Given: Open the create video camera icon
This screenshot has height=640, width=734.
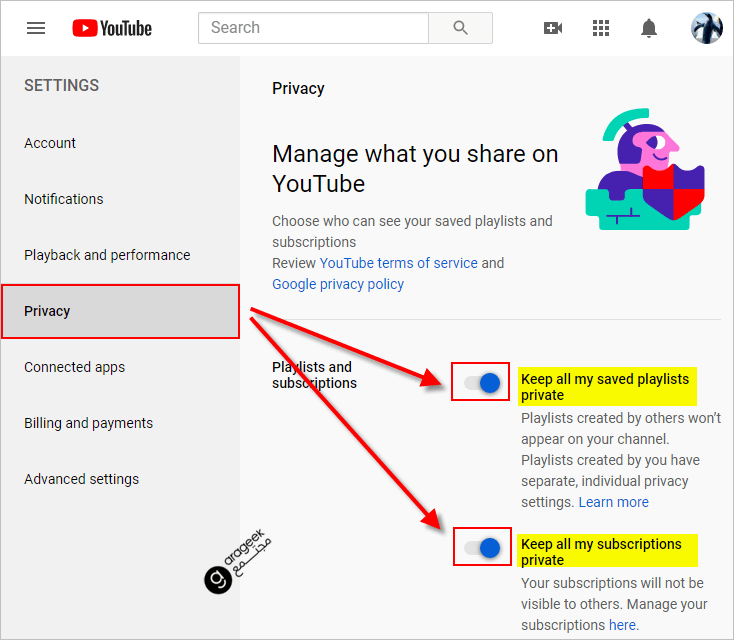Looking at the screenshot, I should tap(553, 28).
